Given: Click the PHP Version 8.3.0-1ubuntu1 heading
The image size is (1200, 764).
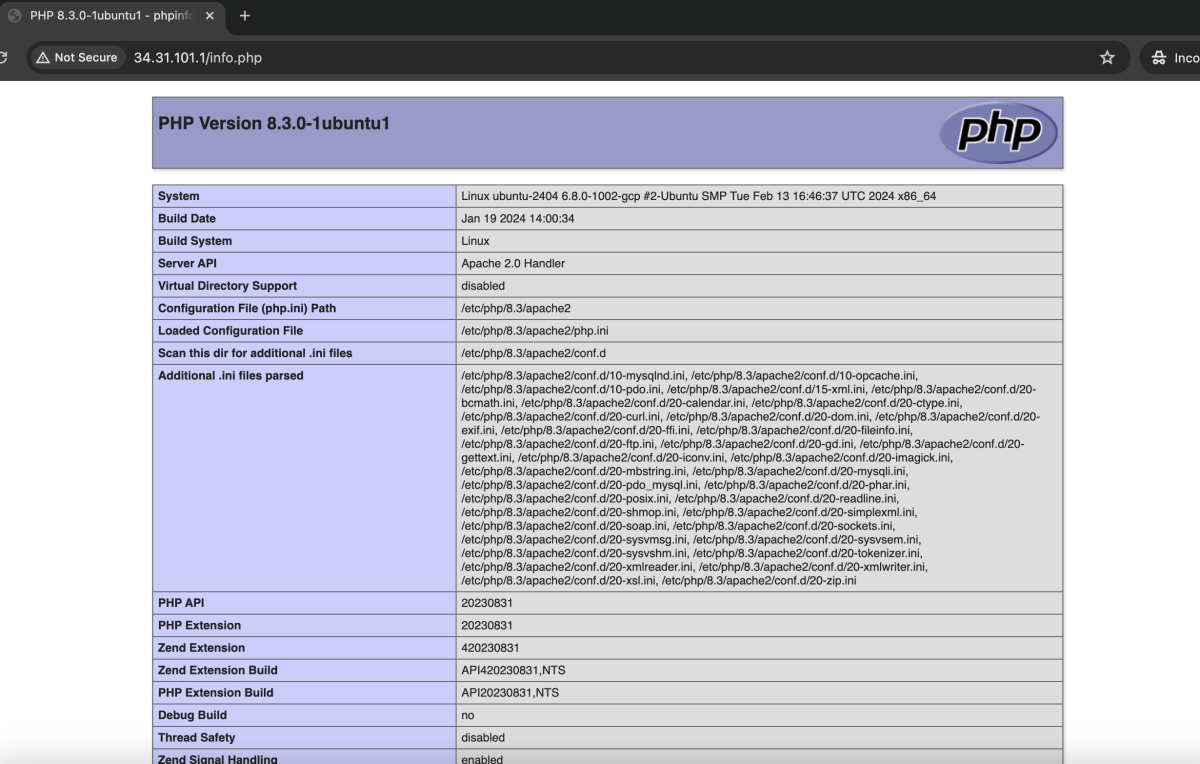Looking at the screenshot, I should click(274, 124).
